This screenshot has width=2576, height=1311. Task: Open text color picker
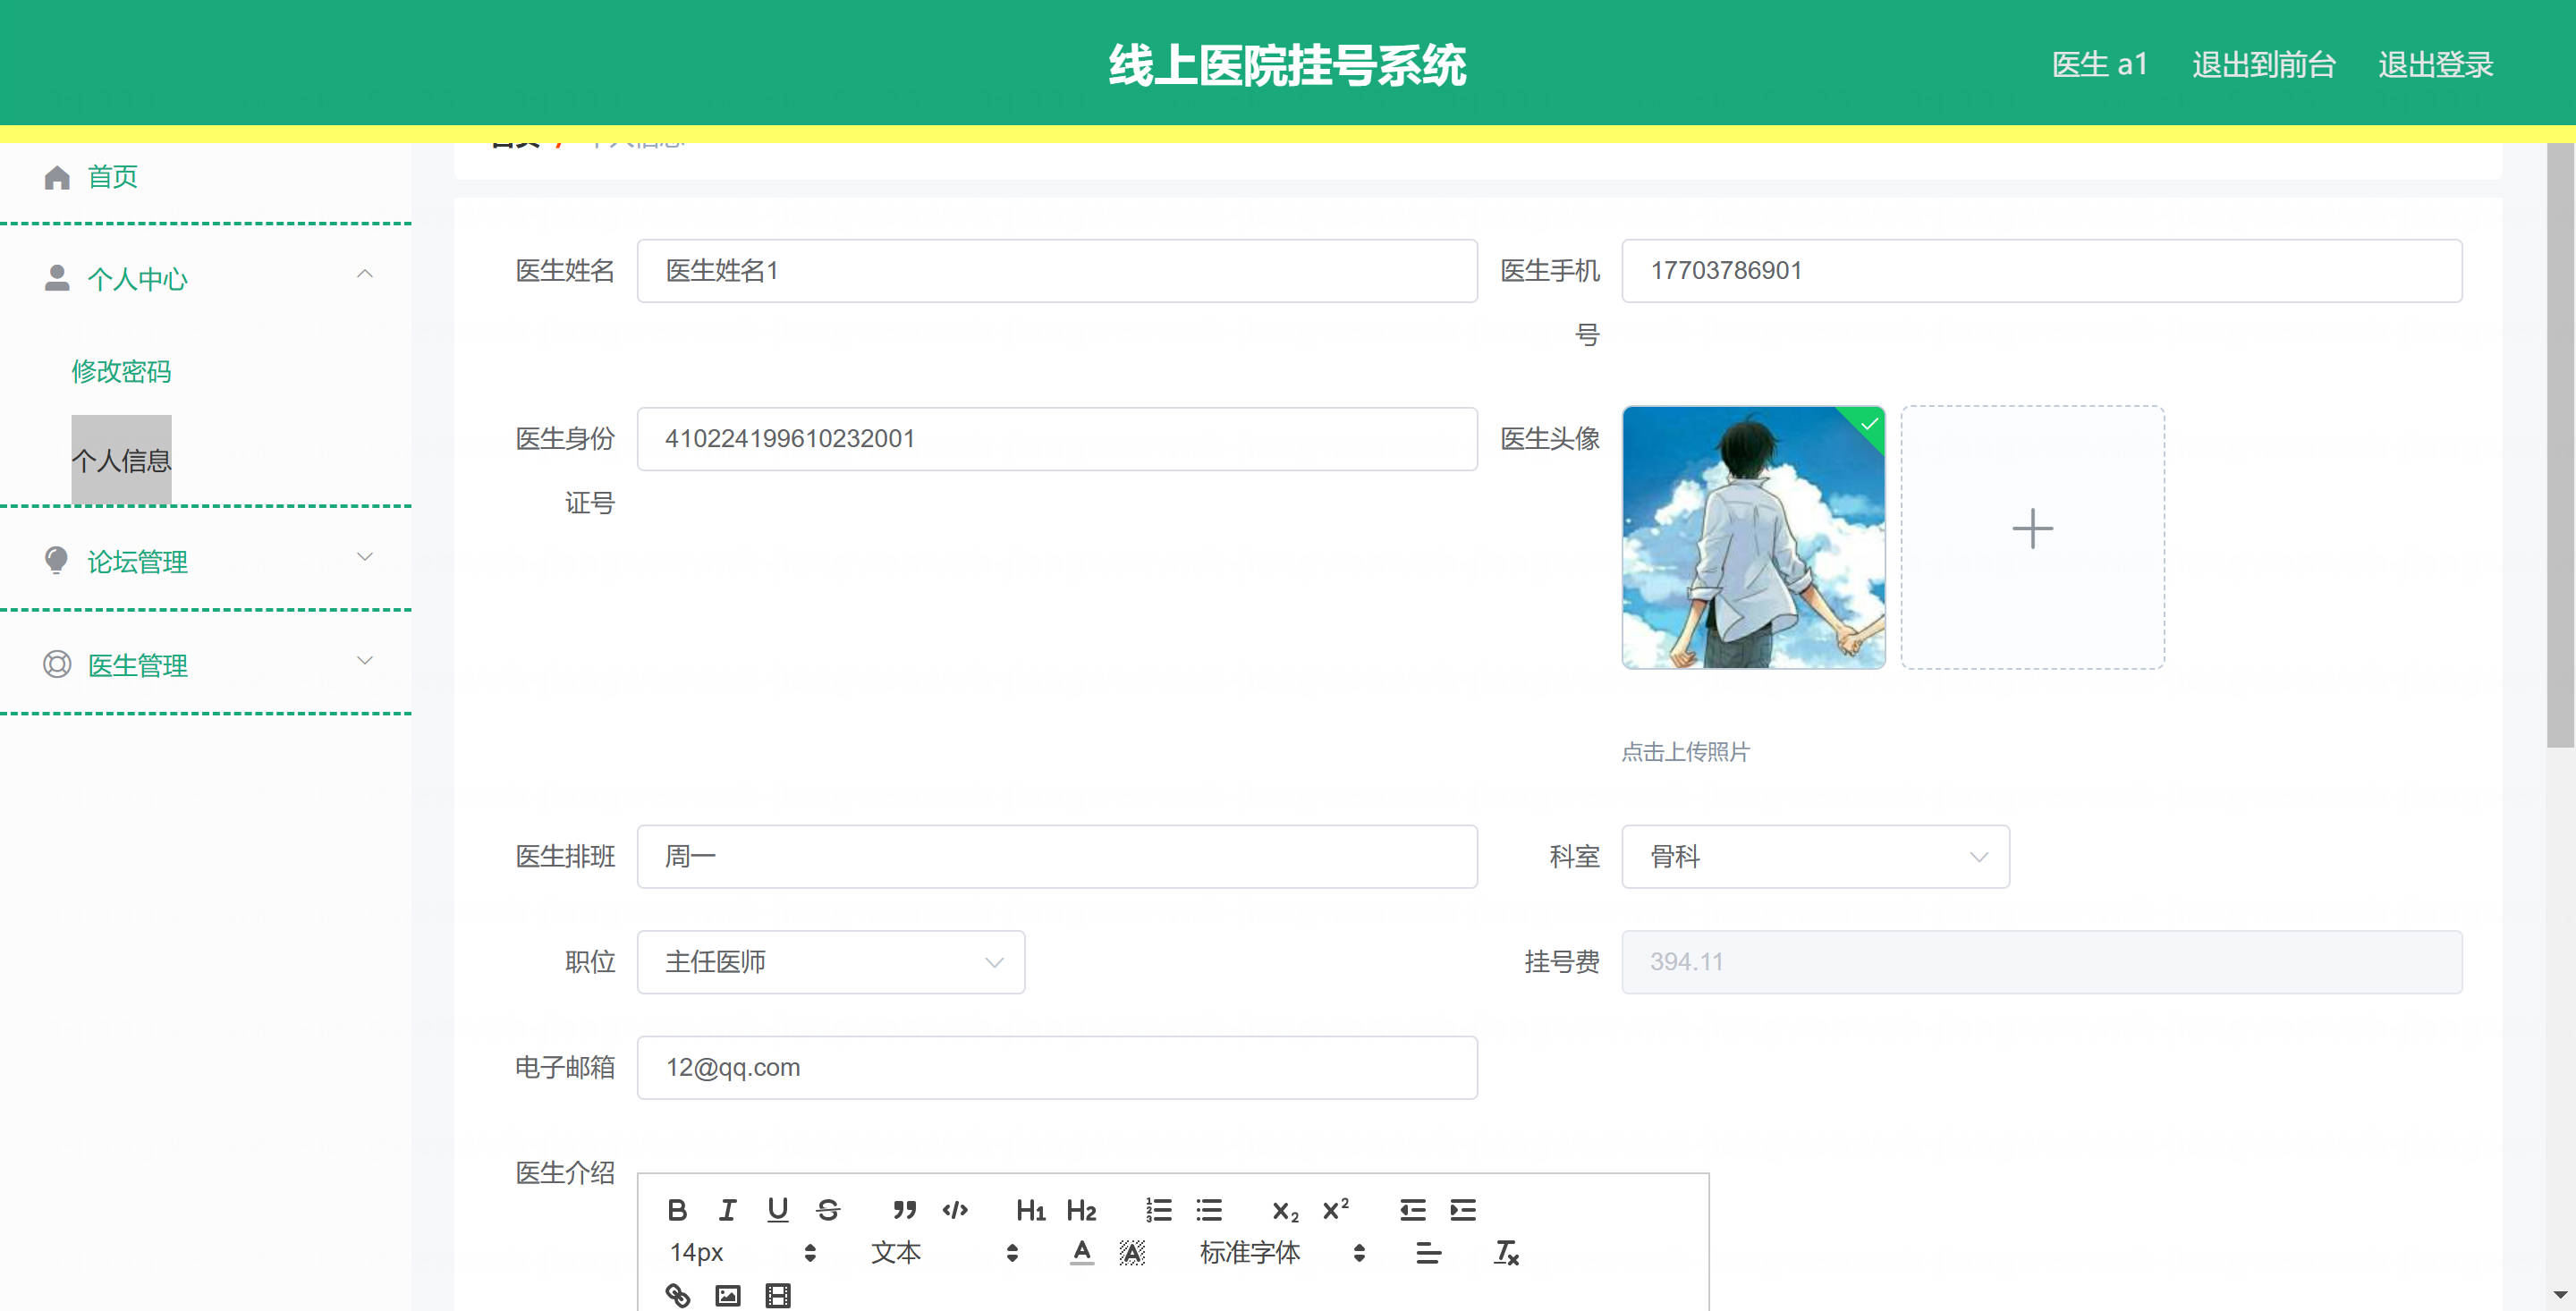(1082, 1252)
